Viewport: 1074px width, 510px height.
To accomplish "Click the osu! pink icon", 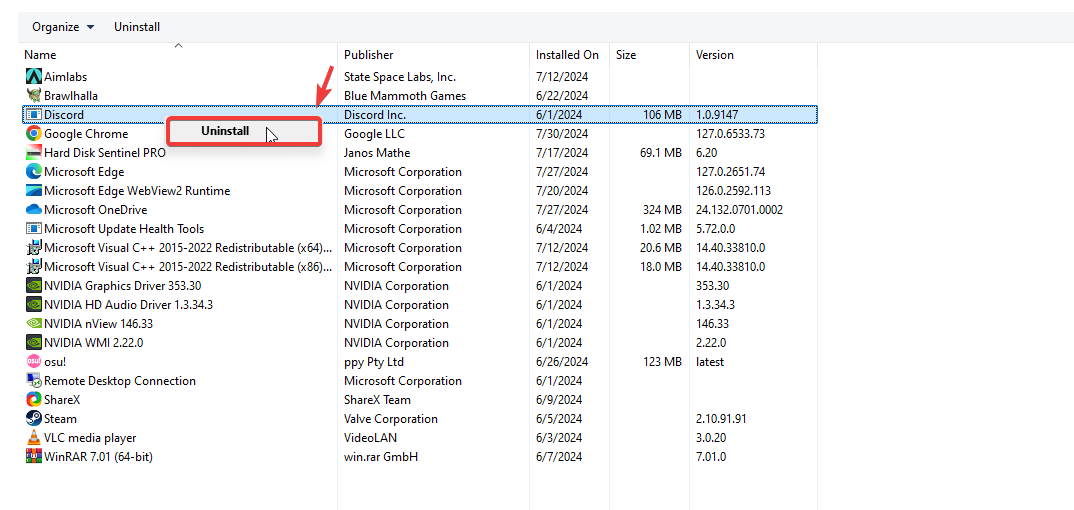I will pos(34,362).
